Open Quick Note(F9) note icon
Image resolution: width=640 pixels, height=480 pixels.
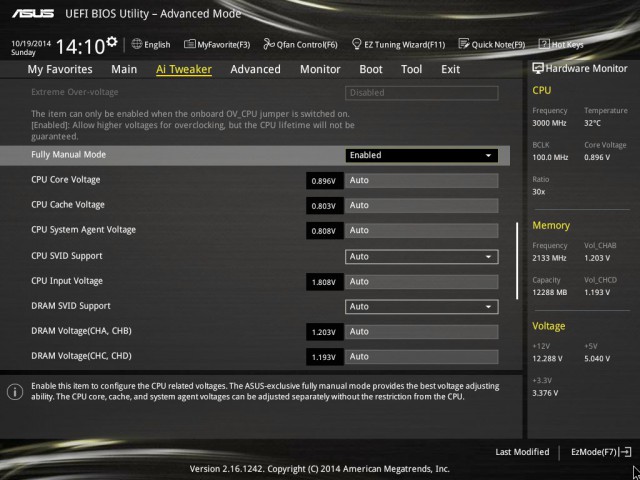464,44
